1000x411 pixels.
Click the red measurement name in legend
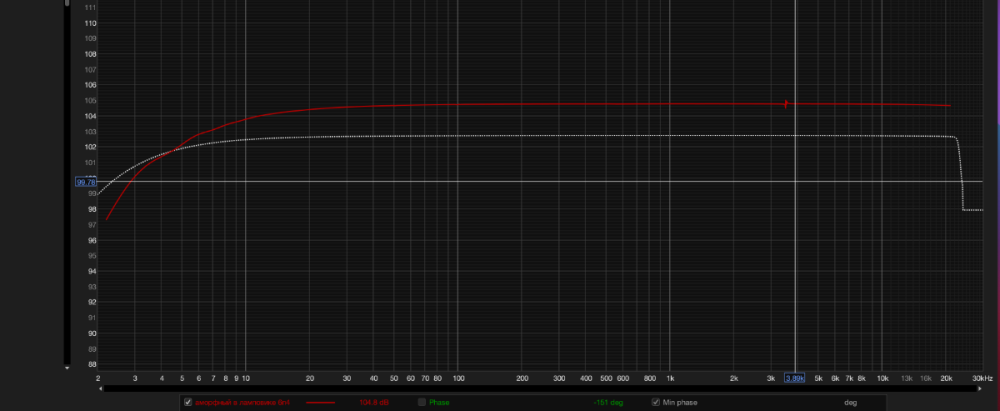click(242, 402)
